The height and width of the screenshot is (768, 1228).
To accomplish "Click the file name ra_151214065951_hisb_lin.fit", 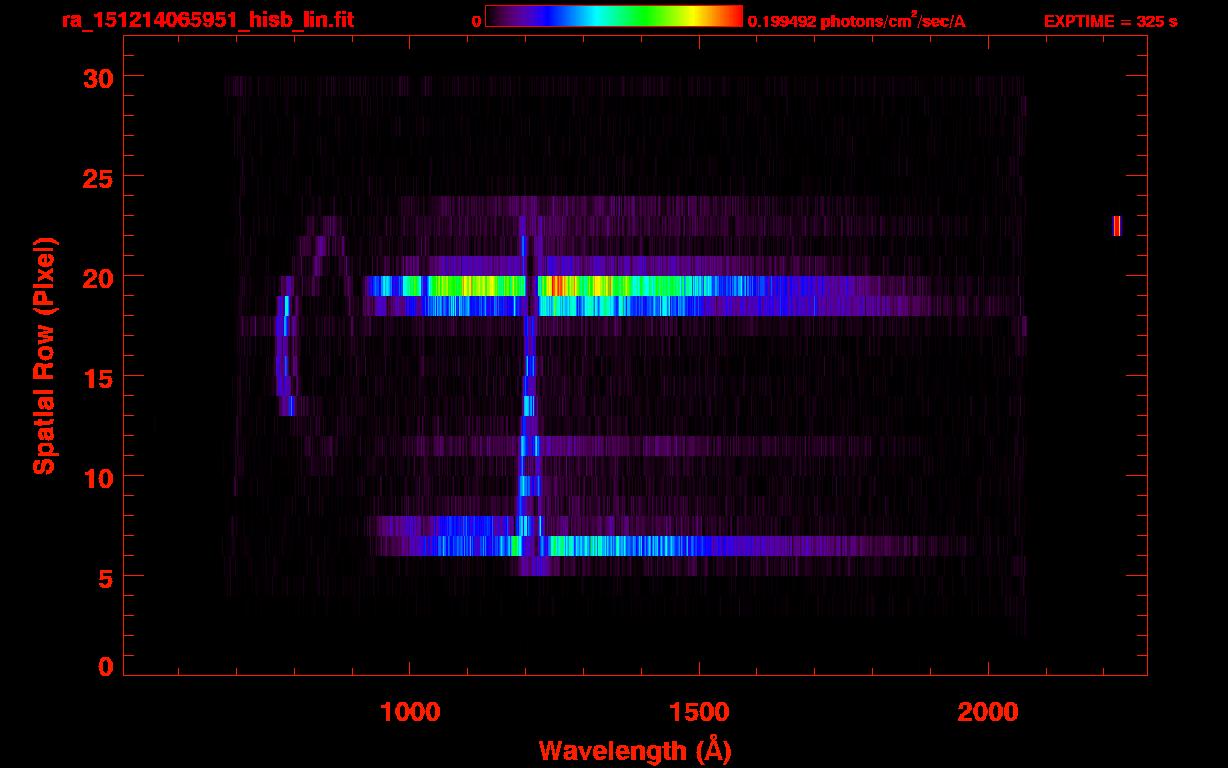I will point(207,20).
